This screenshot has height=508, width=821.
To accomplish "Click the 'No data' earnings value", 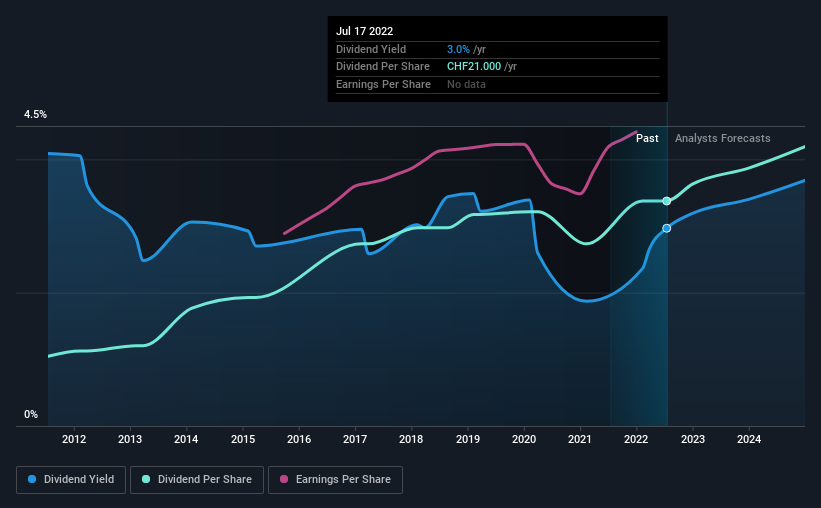I will coord(466,84).
